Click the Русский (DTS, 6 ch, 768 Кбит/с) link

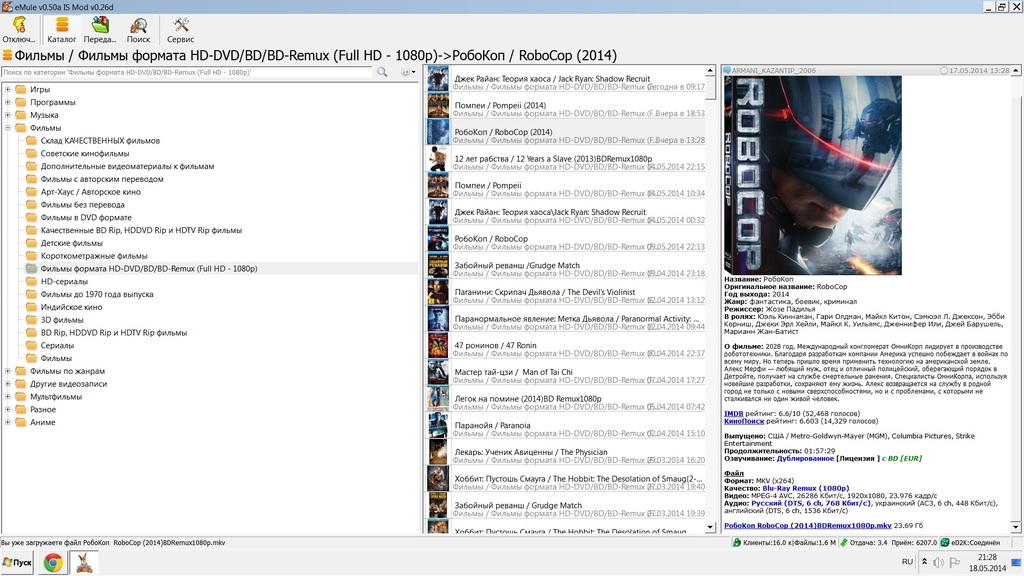click(811, 504)
